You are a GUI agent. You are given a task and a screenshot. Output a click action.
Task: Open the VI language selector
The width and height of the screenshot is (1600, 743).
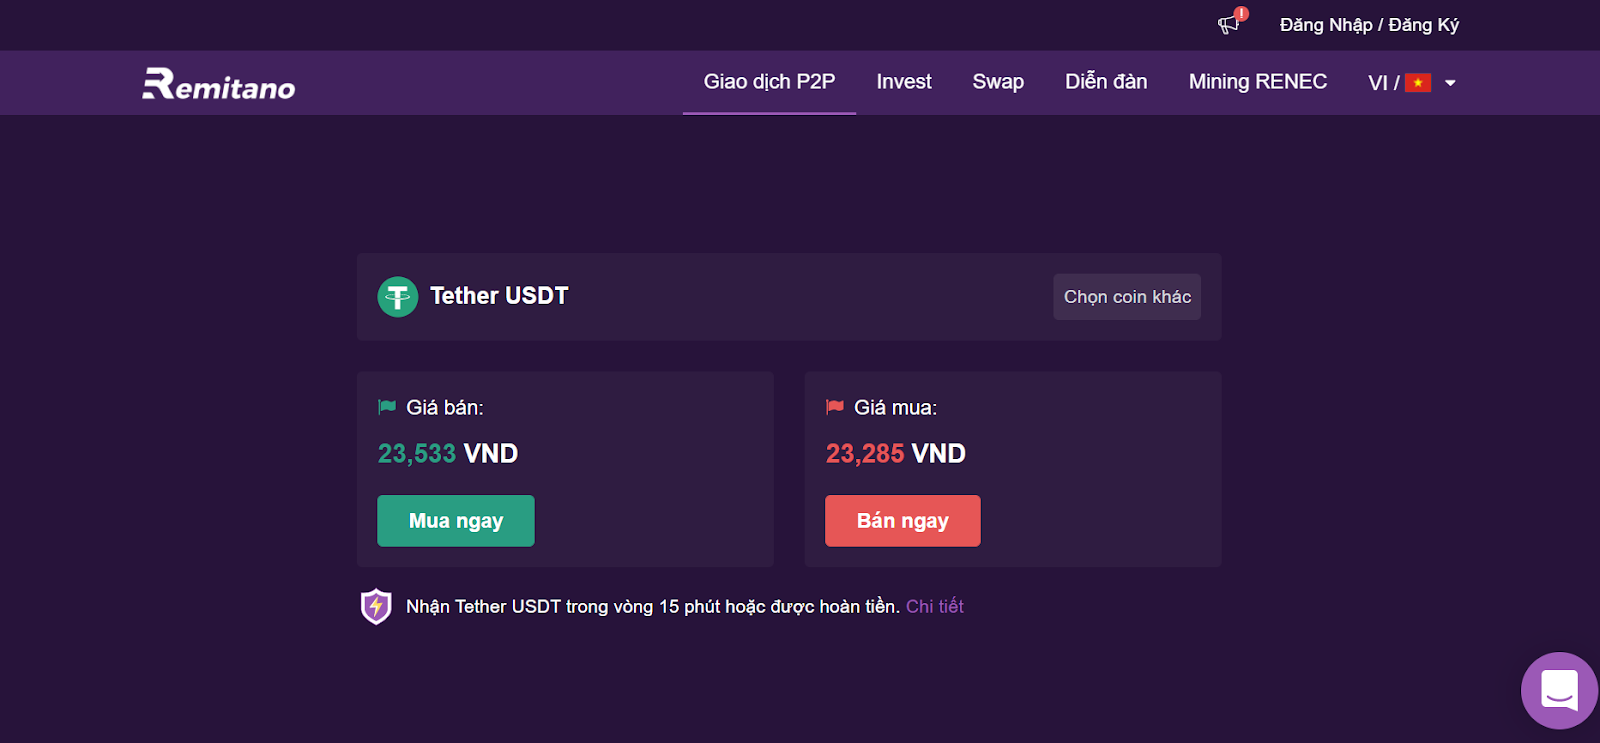[1412, 83]
